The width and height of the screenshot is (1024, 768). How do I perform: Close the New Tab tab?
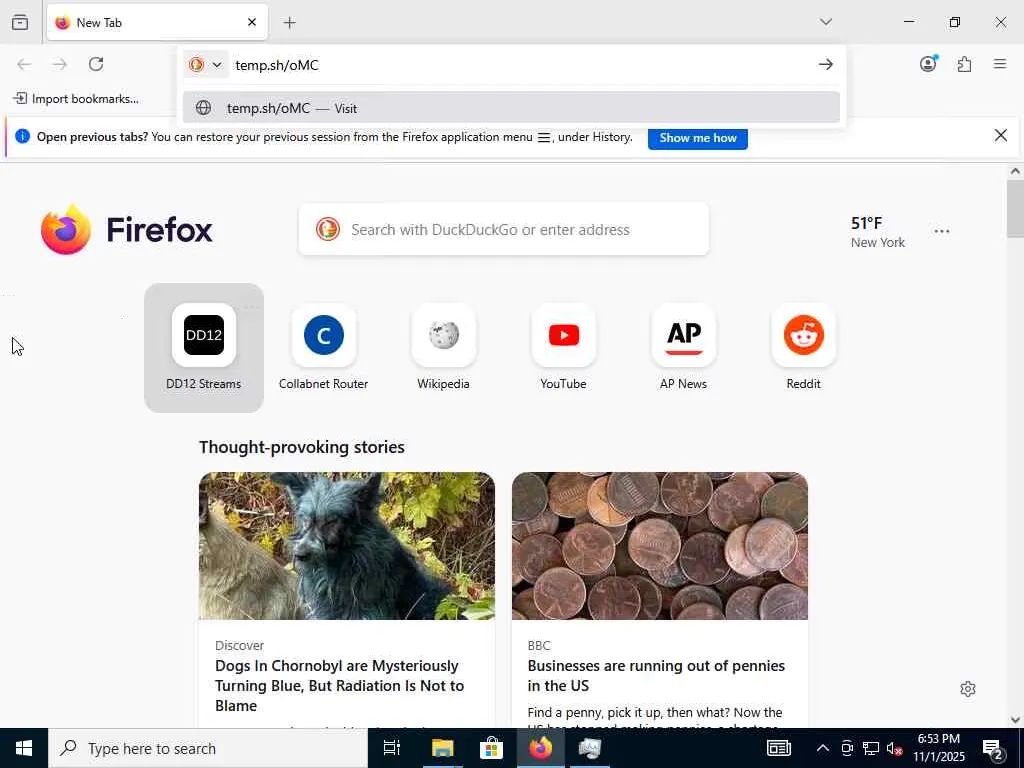(x=252, y=22)
